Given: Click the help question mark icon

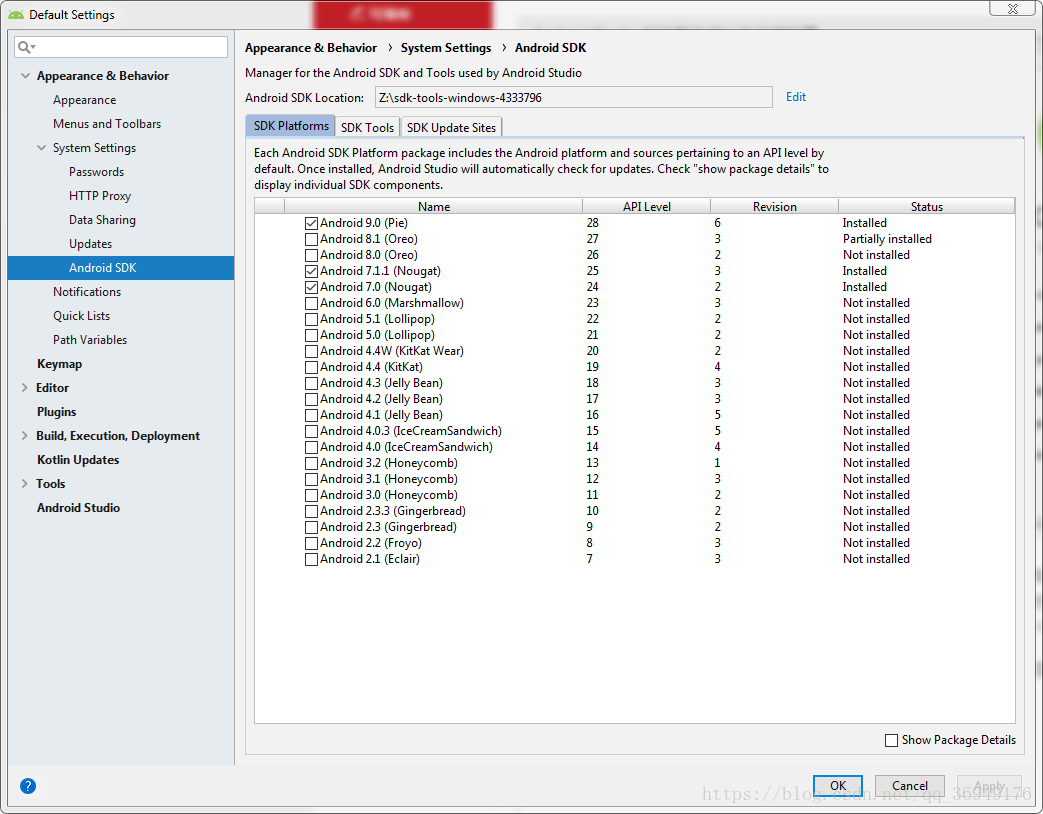Looking at the screenshot, I should [x=28, y=786].
